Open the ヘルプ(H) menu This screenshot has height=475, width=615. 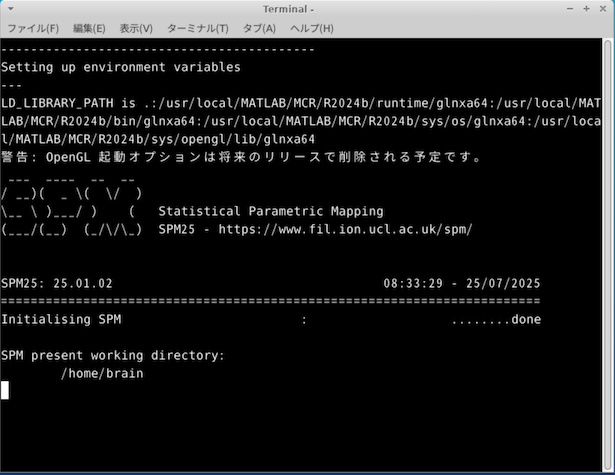312,28
